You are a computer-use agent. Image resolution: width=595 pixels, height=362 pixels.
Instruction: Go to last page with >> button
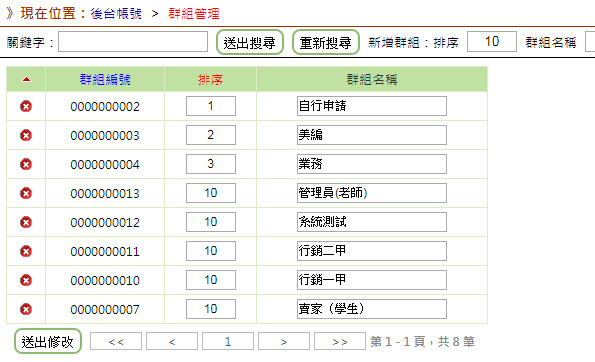click(x=340, y=341)
